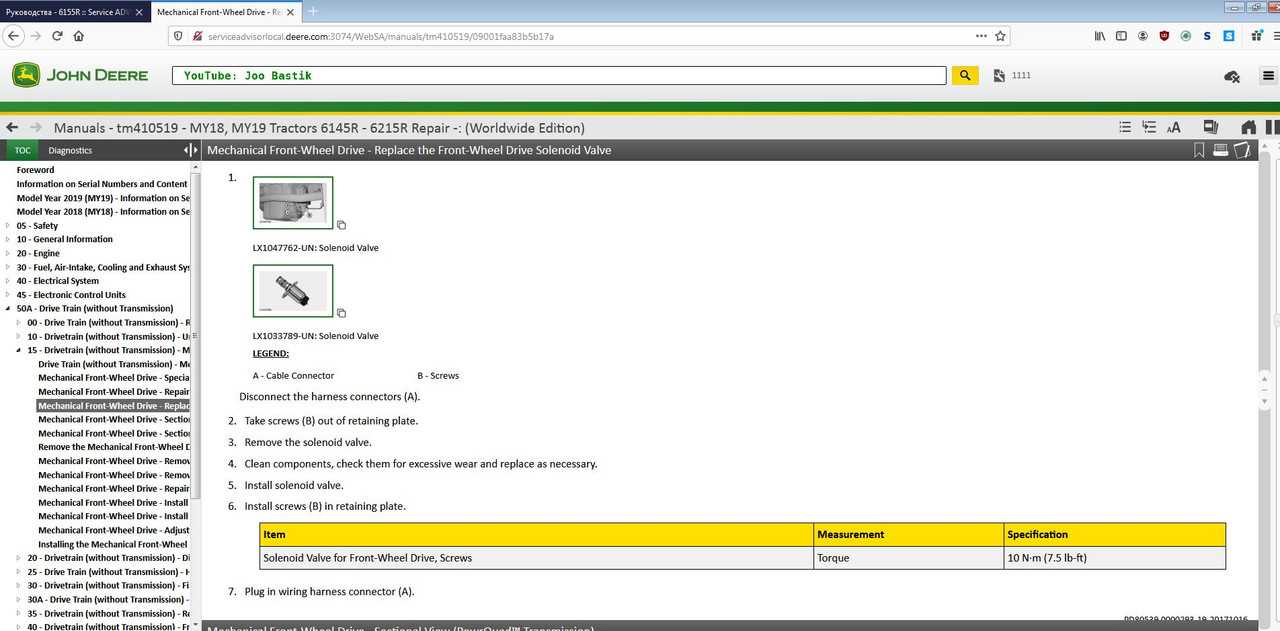Switch to the Руководства browser tab
The image size is (1280, 631).
click(x=74, y=12)
